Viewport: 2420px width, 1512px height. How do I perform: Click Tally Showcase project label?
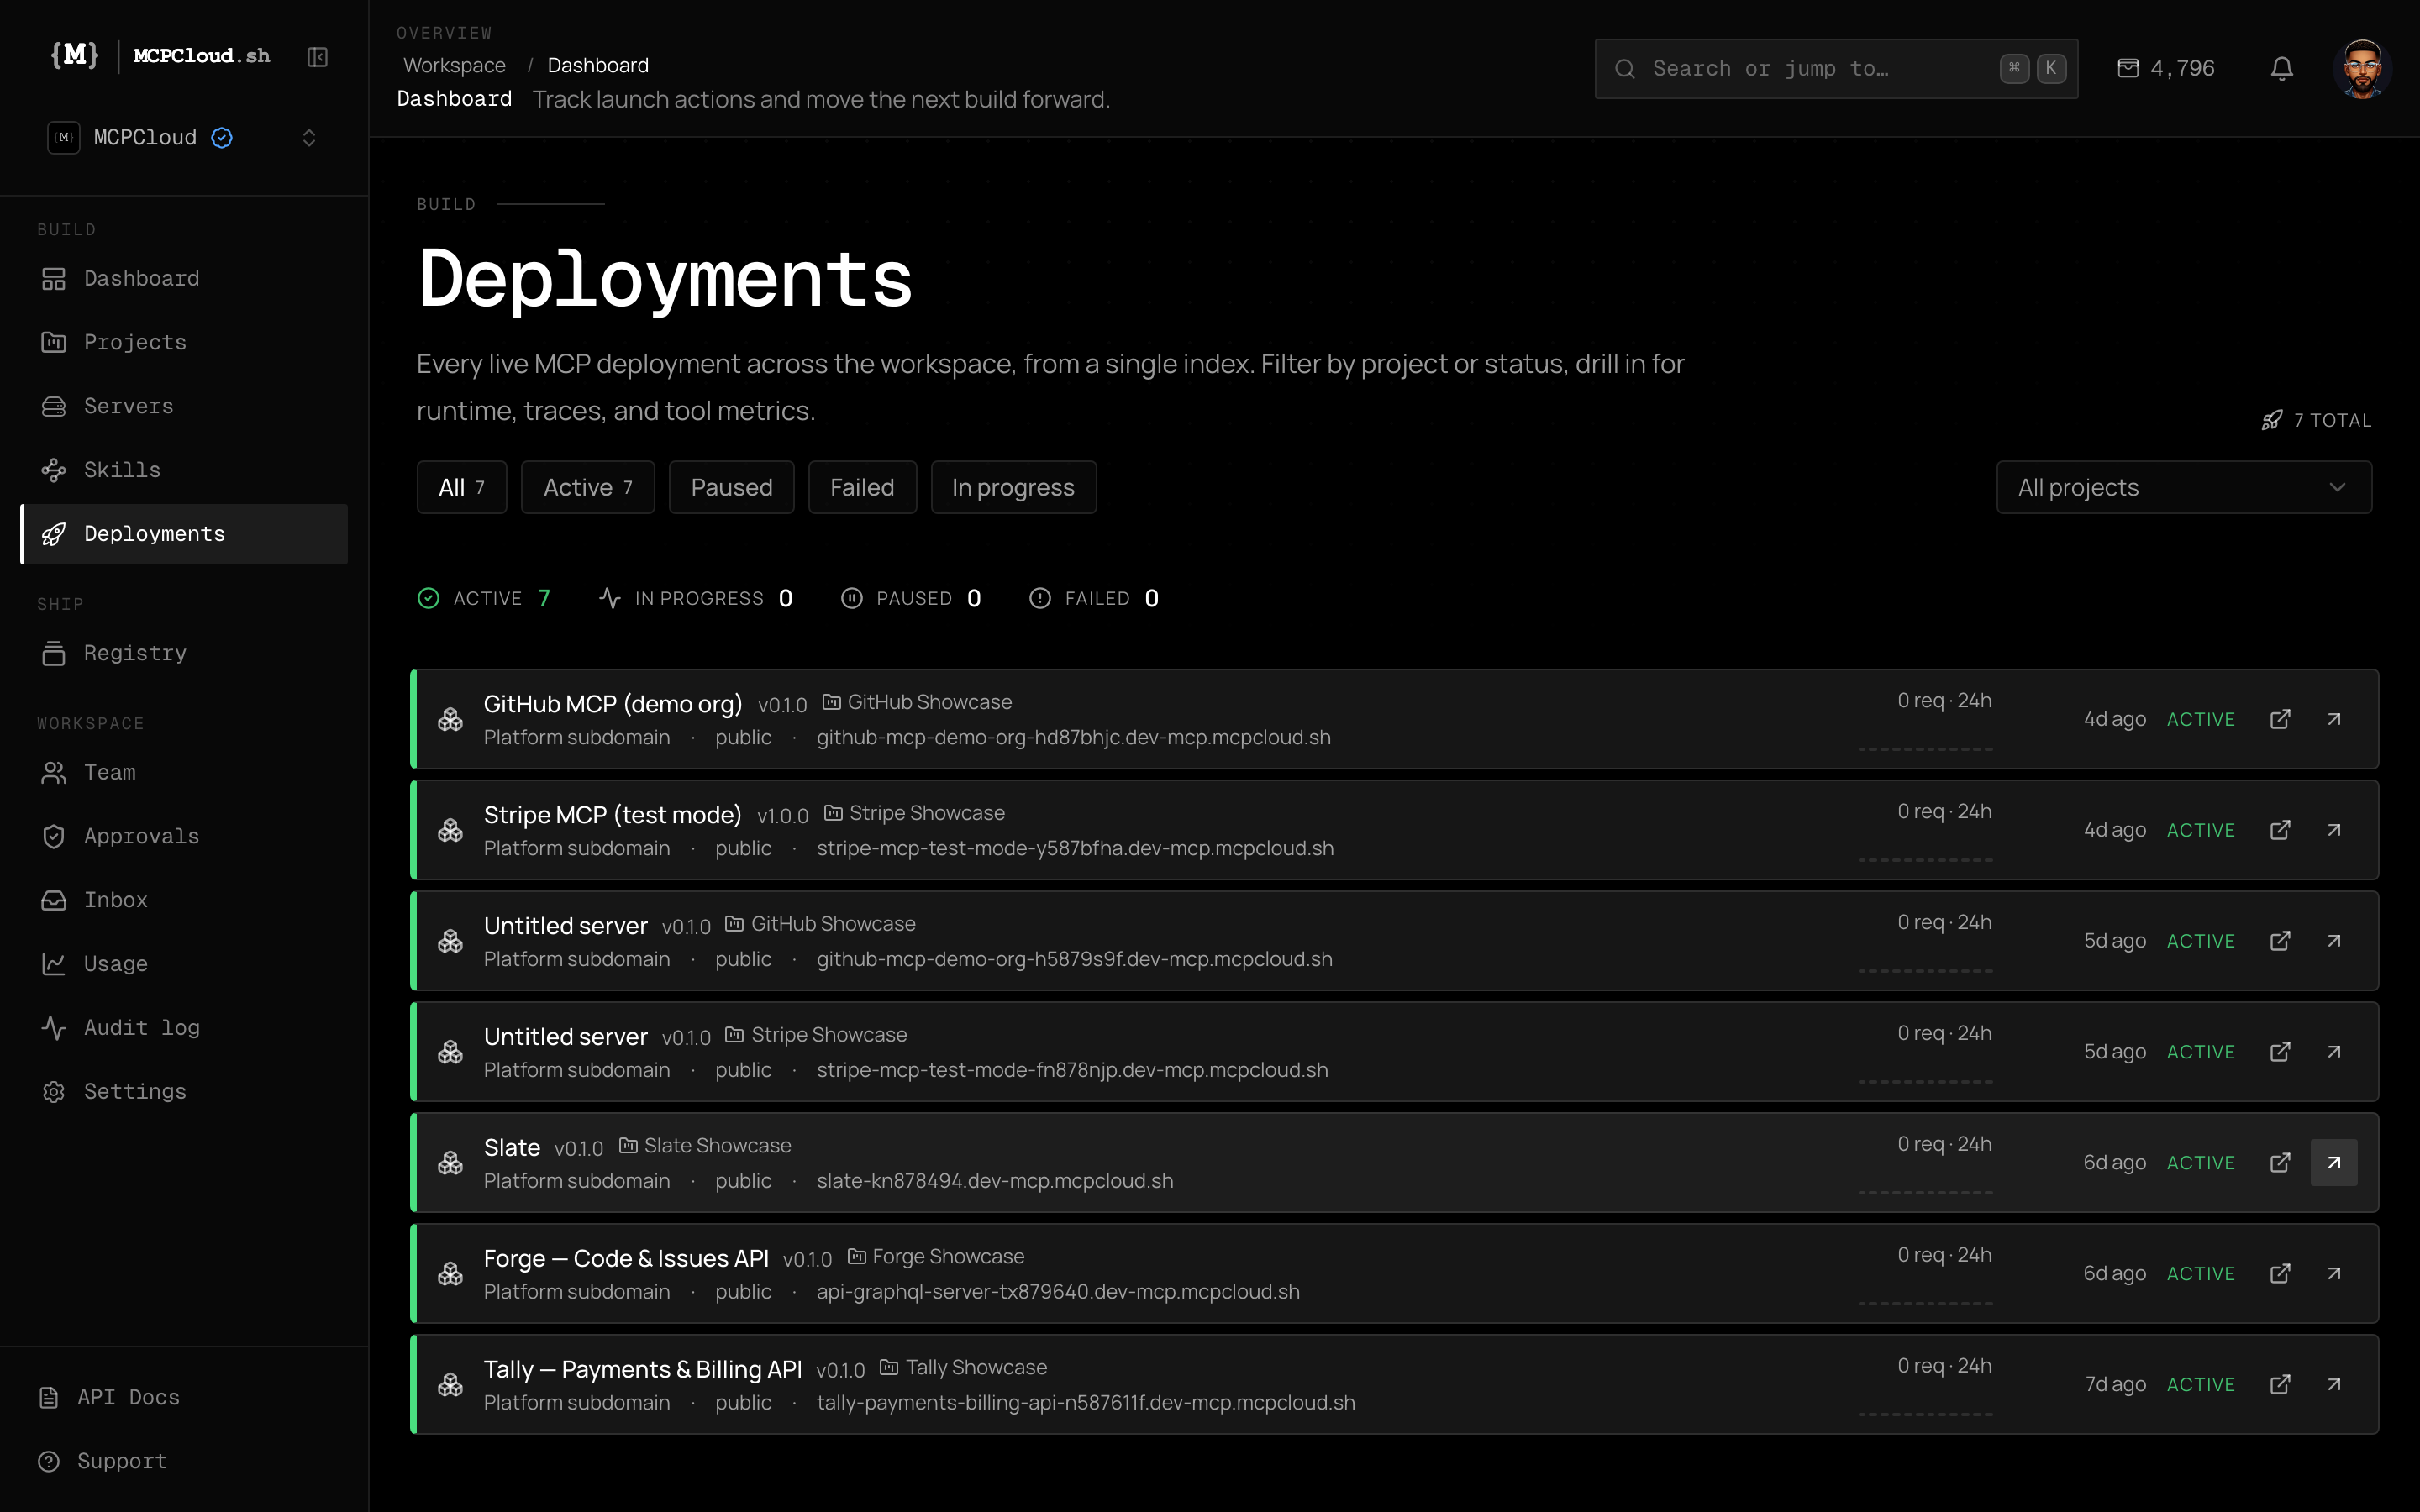tap(963, 1368)
